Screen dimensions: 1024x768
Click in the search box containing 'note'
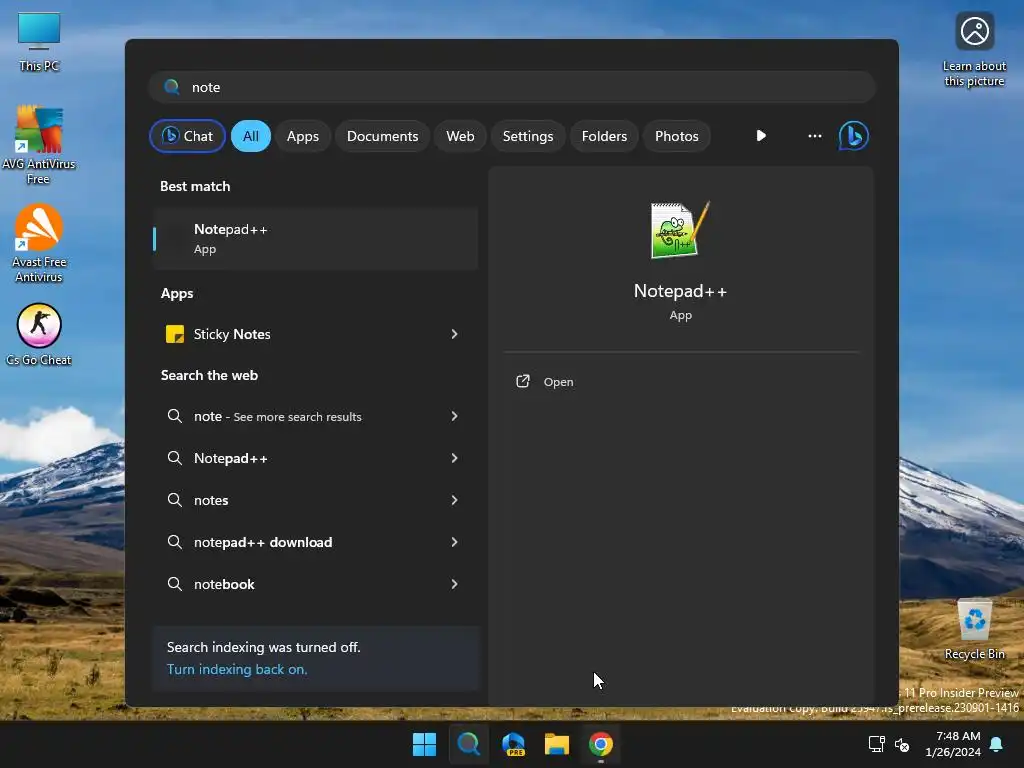click(512, 87)
